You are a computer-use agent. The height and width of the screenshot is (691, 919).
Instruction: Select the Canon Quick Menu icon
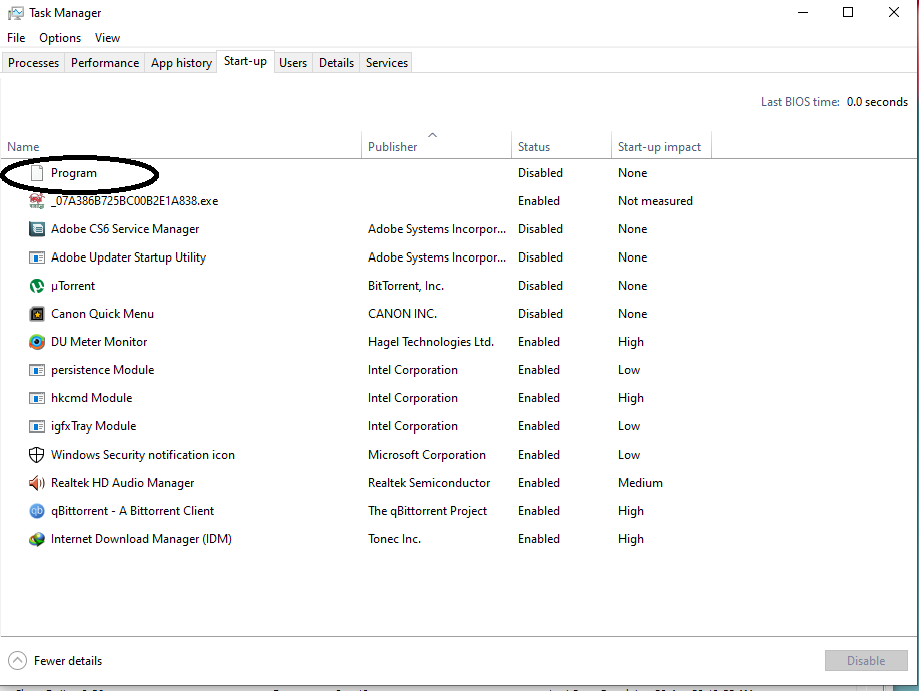coord(37,314)
